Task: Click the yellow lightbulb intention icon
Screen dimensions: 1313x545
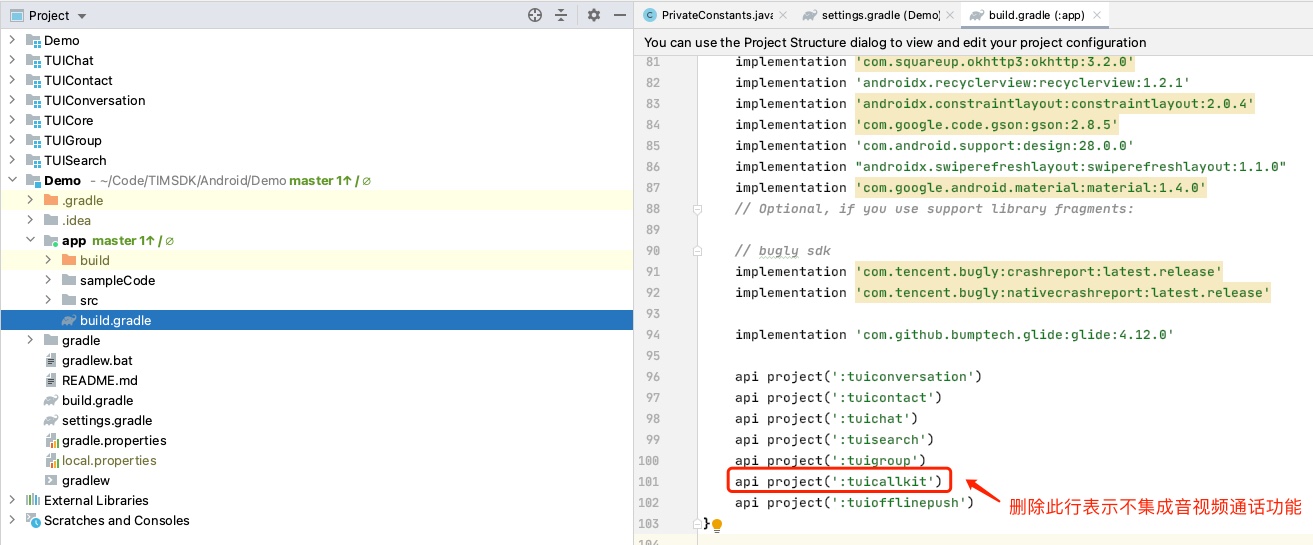Action: pos(716,525)
